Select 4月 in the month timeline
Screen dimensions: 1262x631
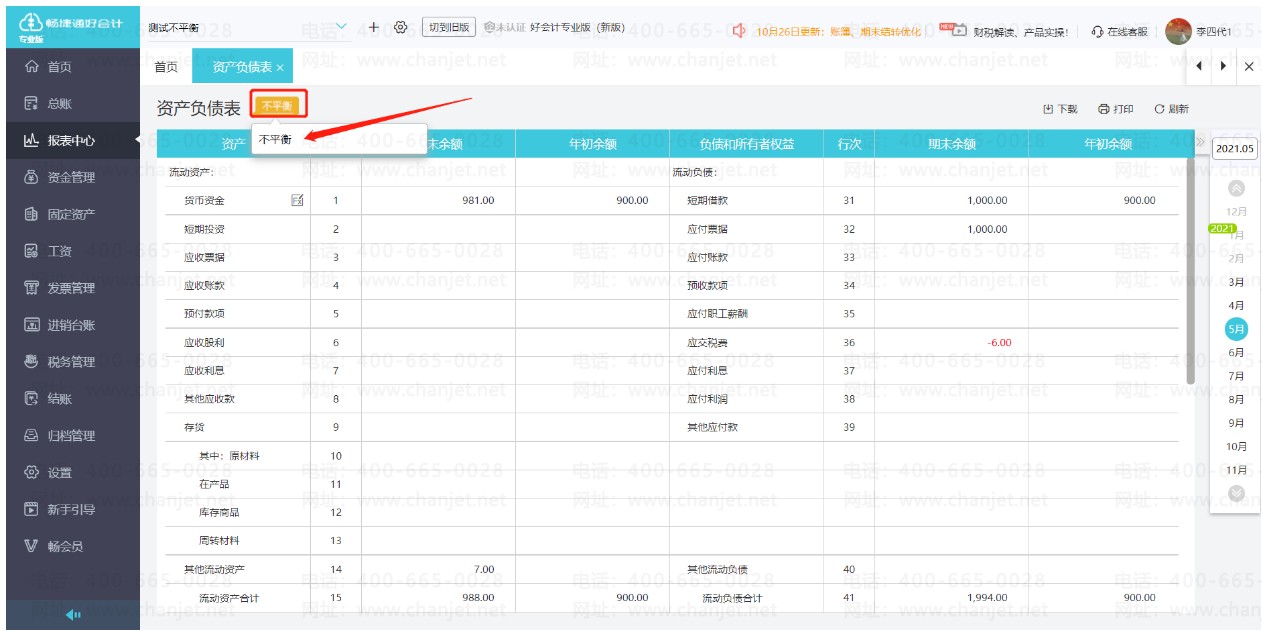1237,305
